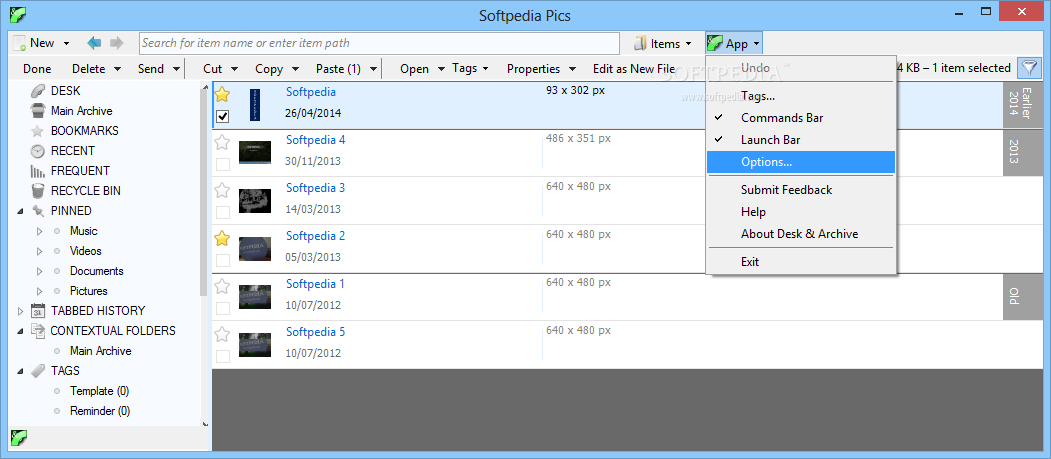Open the New dropdown arrow
Viewport: 1051px width, 459px height.
[66, 44]
